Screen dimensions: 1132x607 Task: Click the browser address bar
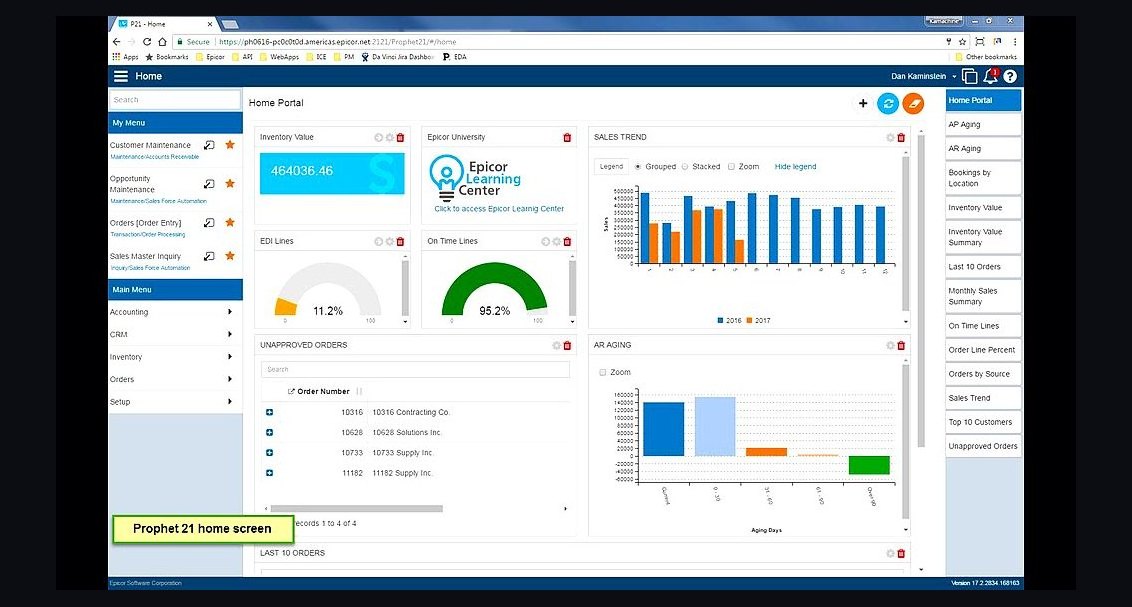(556, 42)
